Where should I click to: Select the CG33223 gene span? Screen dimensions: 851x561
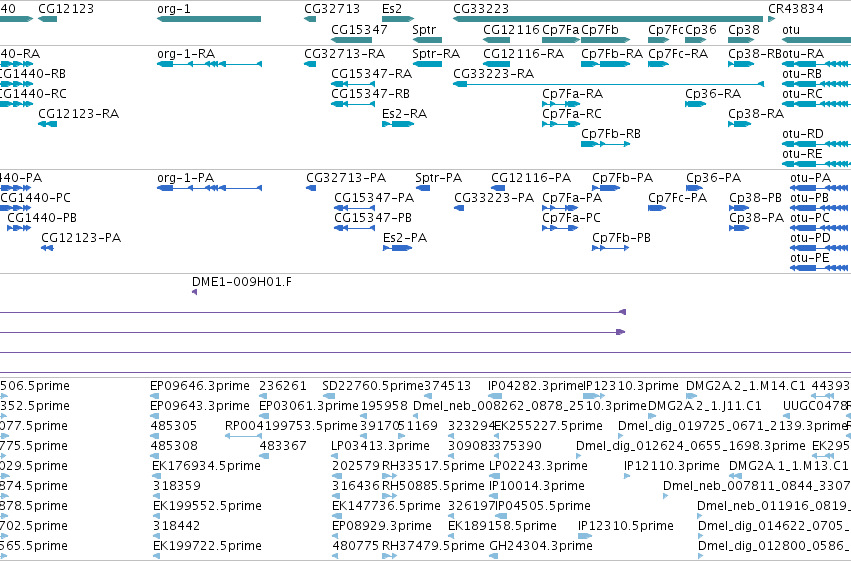(x=608, y=19)
